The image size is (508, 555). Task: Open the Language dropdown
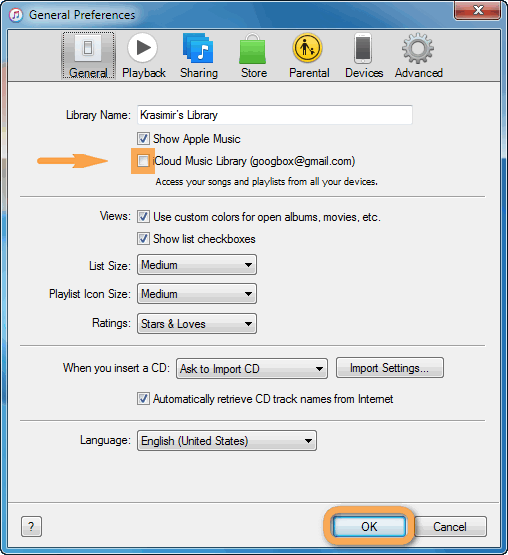pyautogui.click(x=227, y=441)
